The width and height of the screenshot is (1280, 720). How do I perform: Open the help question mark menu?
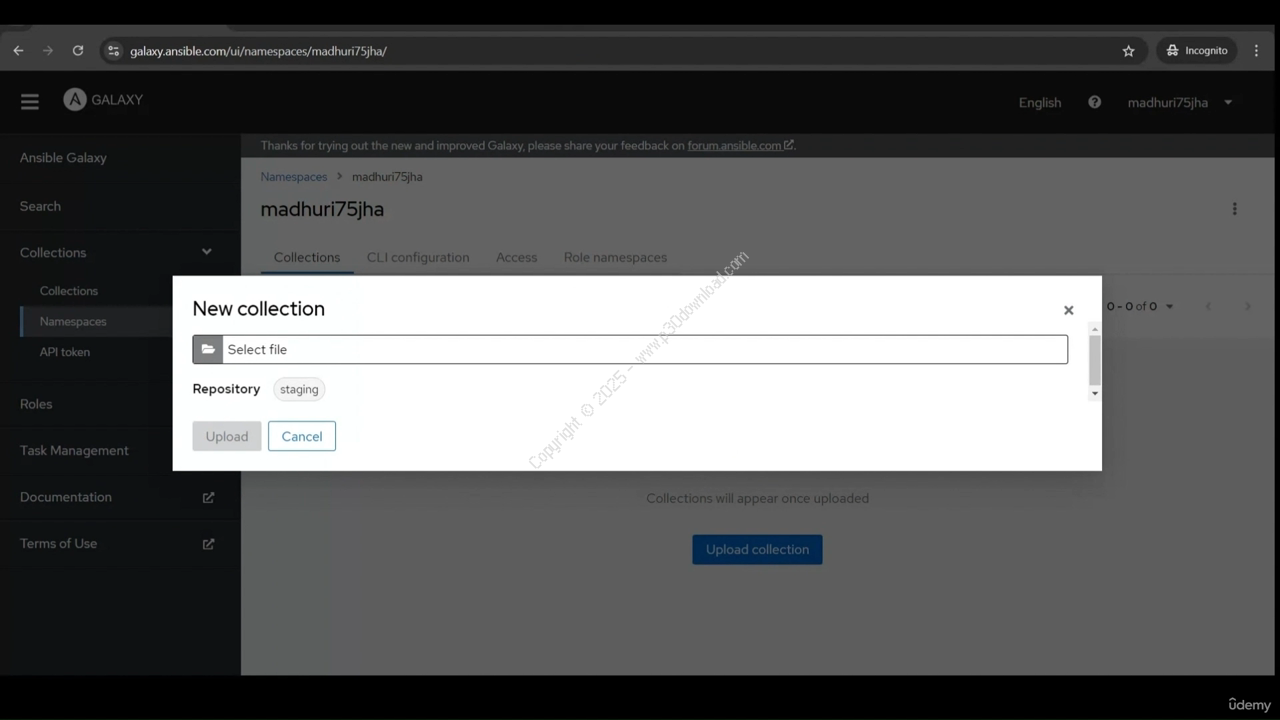[x=1094, y=102]
